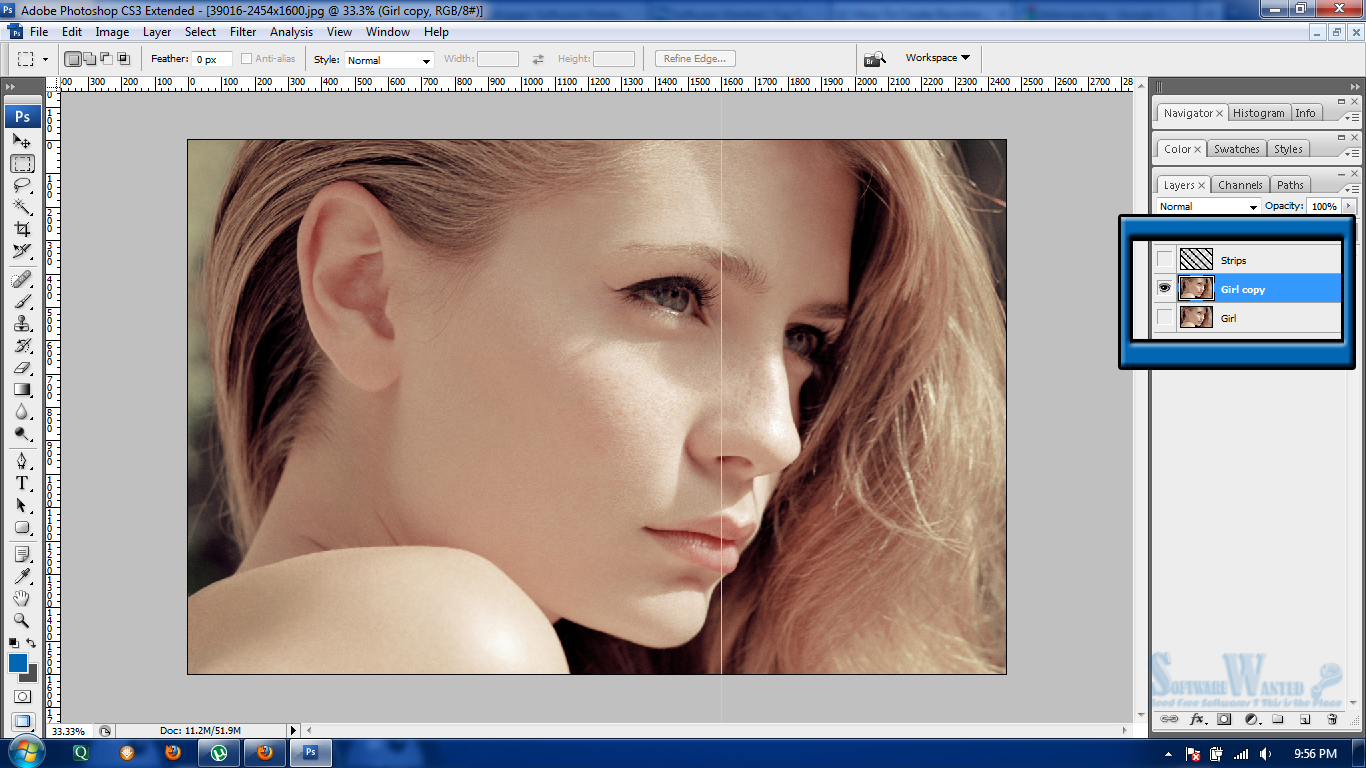Screen dimensions: 1366x768
Task: Open the layer blend mode dropdown
Action: coord(1208,207)
